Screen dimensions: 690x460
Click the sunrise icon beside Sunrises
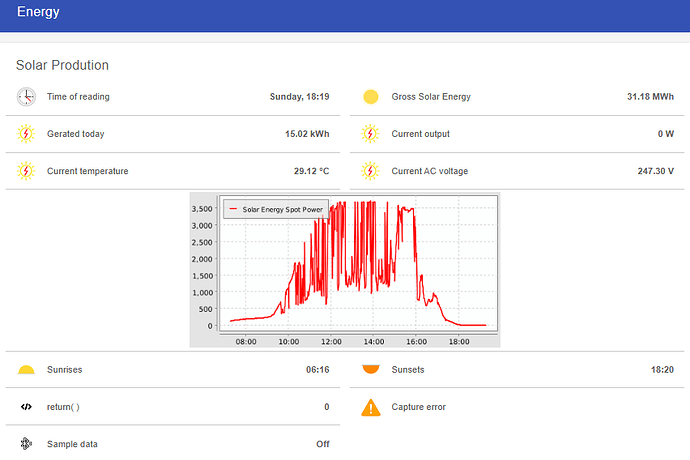(26, 370)
